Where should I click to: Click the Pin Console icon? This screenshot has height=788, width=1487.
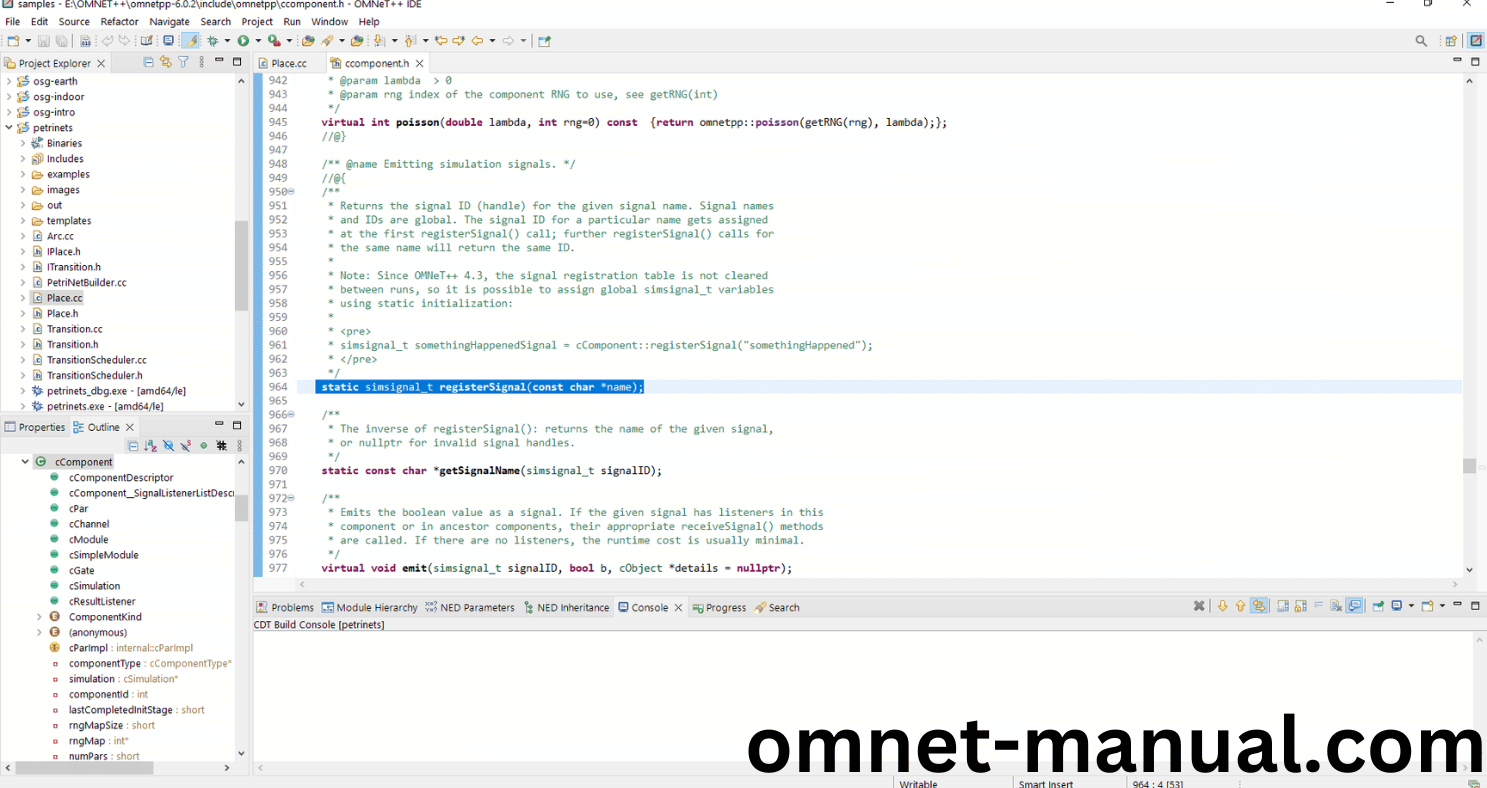[1378, 606]
